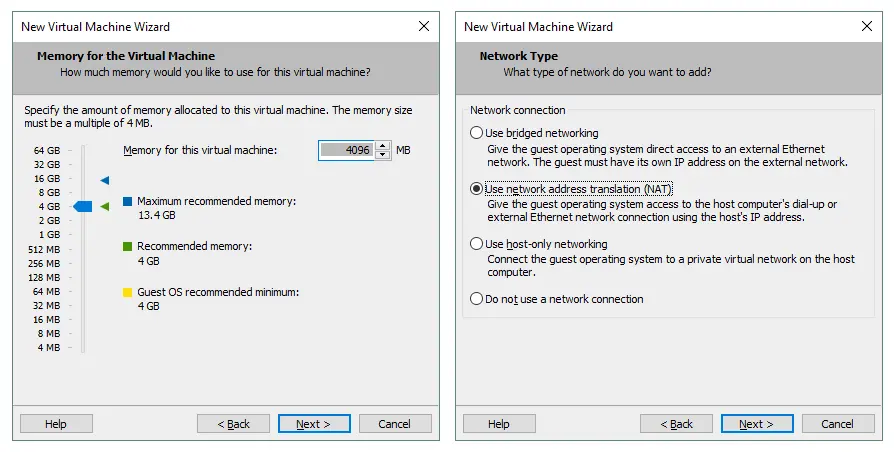Viewport: 894px width, 452px height.
Task: Open Help in the Network Type dialog
Action: [x=499, y=424]
